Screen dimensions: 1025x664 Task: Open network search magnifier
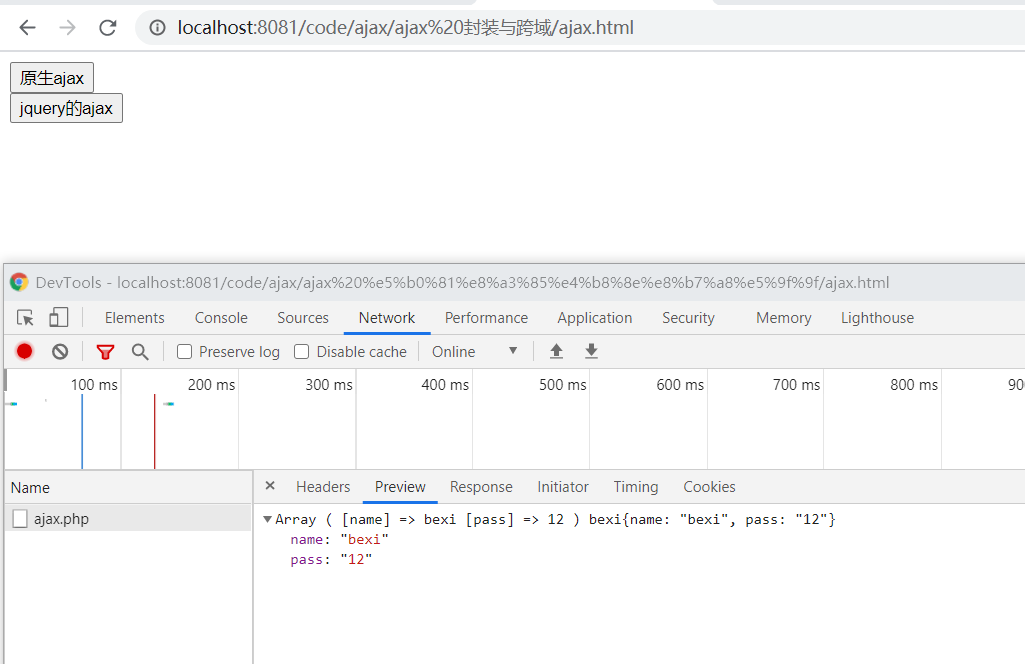(x=140, y=352)
